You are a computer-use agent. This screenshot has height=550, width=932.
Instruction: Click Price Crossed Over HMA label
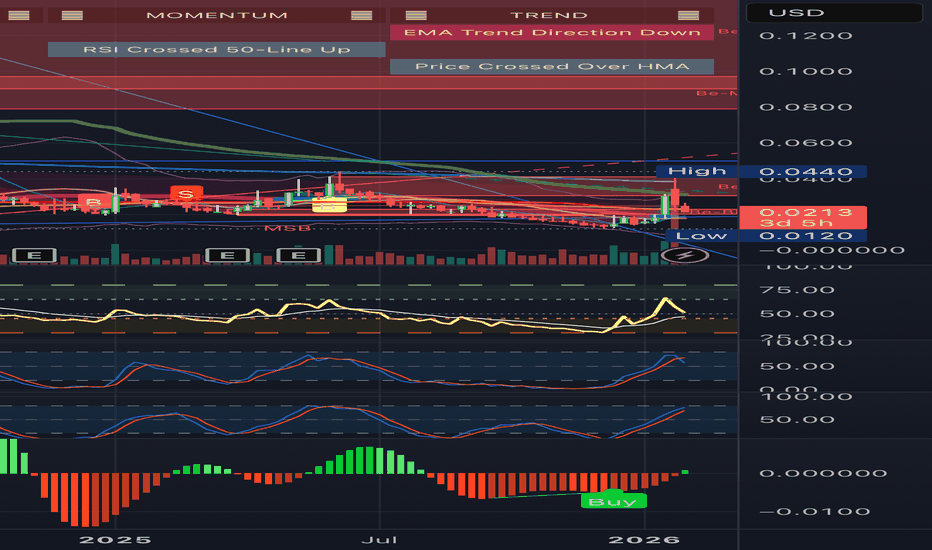[551, 67]
